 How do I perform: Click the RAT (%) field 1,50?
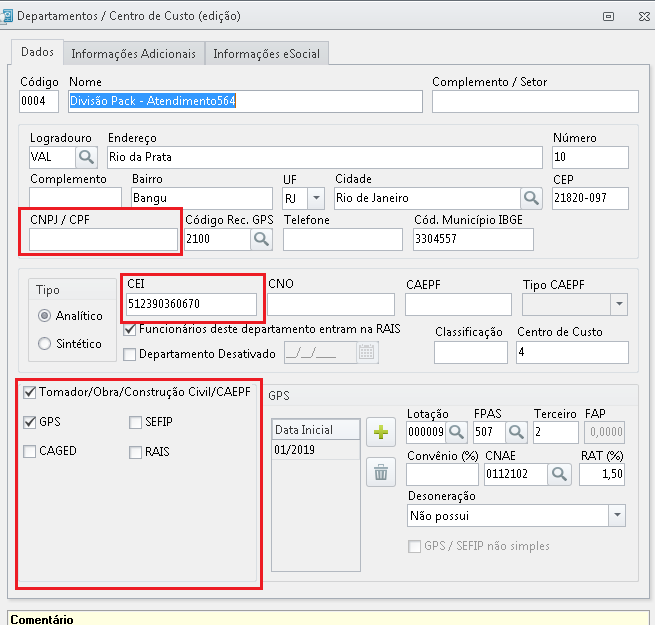tap(602, 474)
